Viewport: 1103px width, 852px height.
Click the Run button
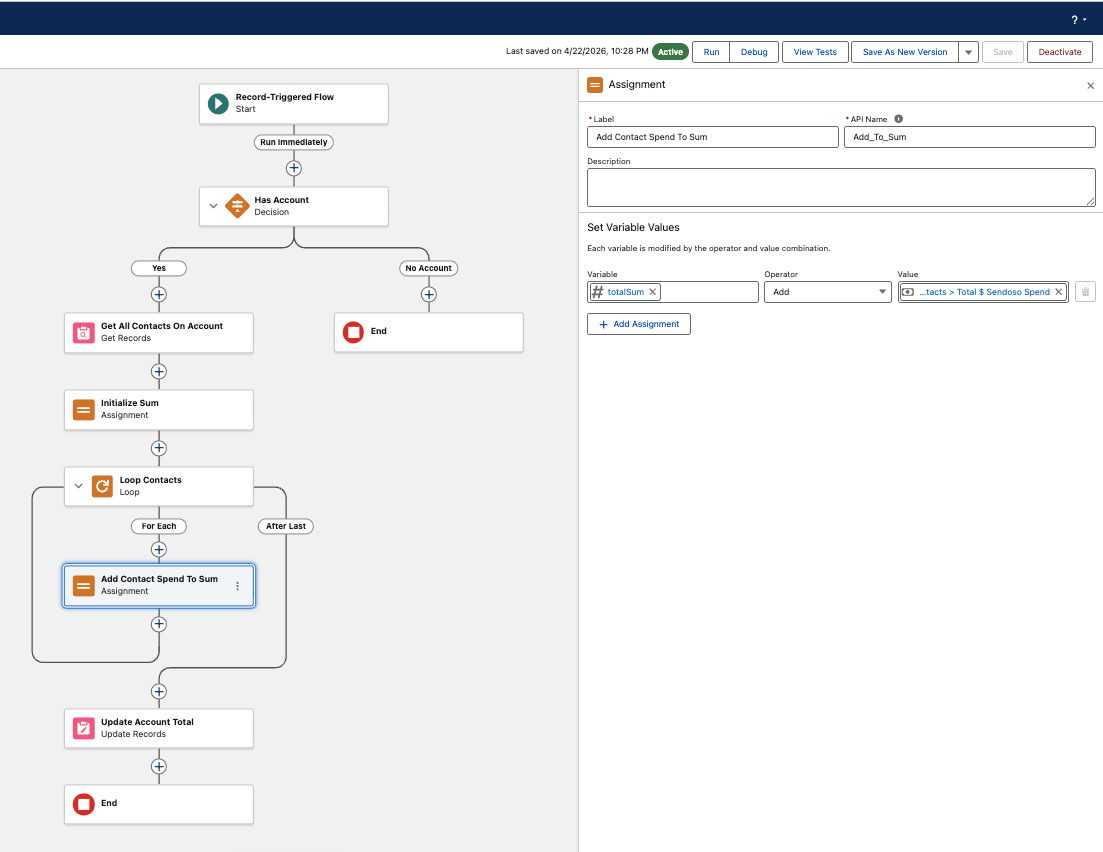(x=711, y=52)
